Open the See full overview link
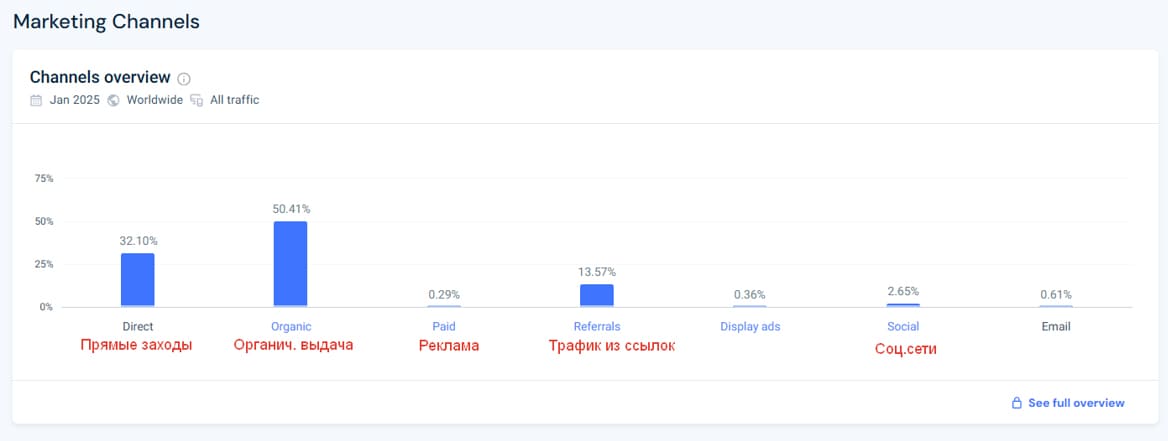1168x441 pixels. pyautogui.click(x=1076, y=403)
